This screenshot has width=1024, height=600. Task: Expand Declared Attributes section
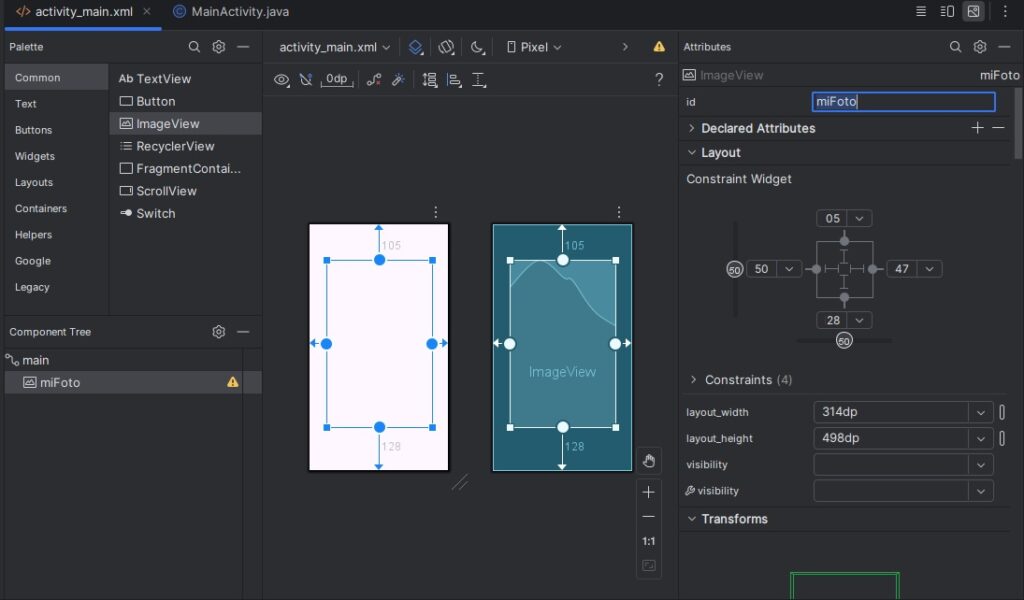click(x=692, y=128)
